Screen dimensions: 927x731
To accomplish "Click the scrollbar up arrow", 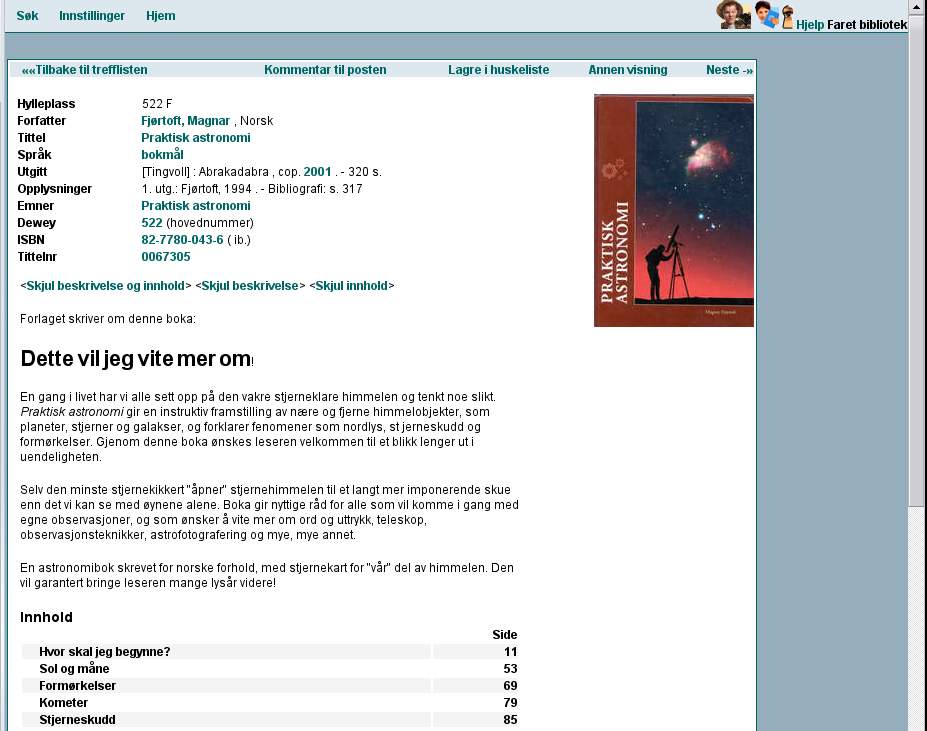I will click(917, 6).
